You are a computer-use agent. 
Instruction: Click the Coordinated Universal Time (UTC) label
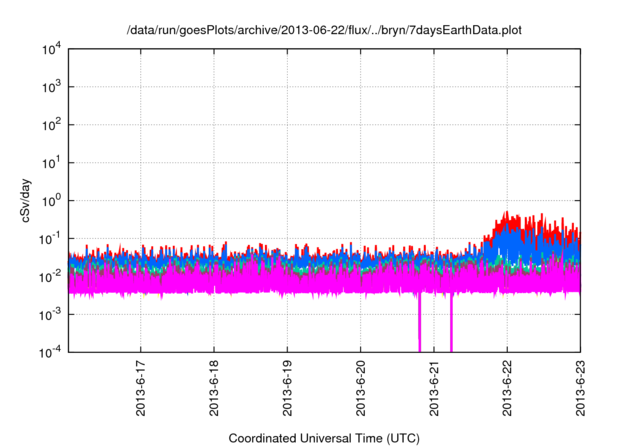(x=324, y=438)
